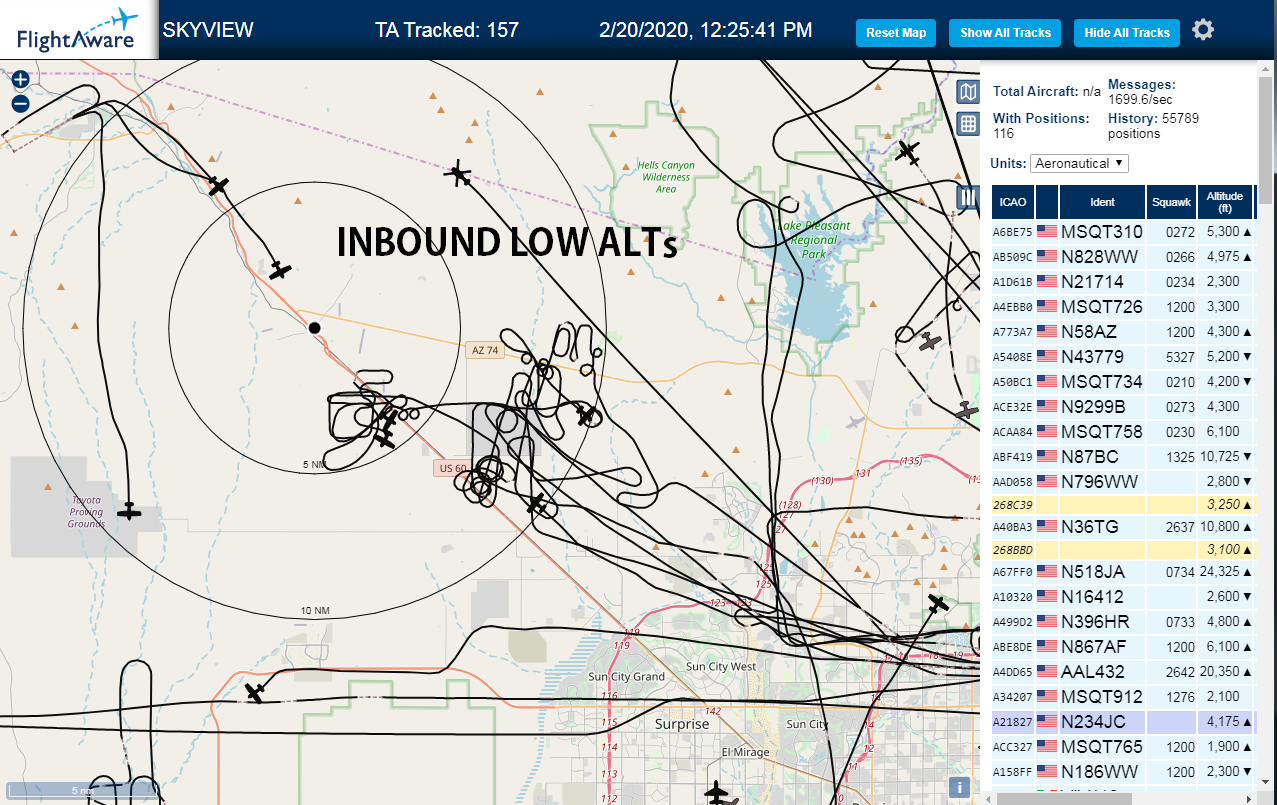Select aircraft N21714 in the list
1277x805 pixels.
(x=1123, y=282)
